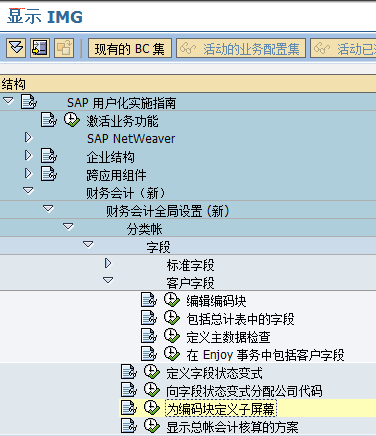This screenshot has width=376, height=436.
Task: Execute activity icon for Enjoy 事务 row
Action: point(172,354)
